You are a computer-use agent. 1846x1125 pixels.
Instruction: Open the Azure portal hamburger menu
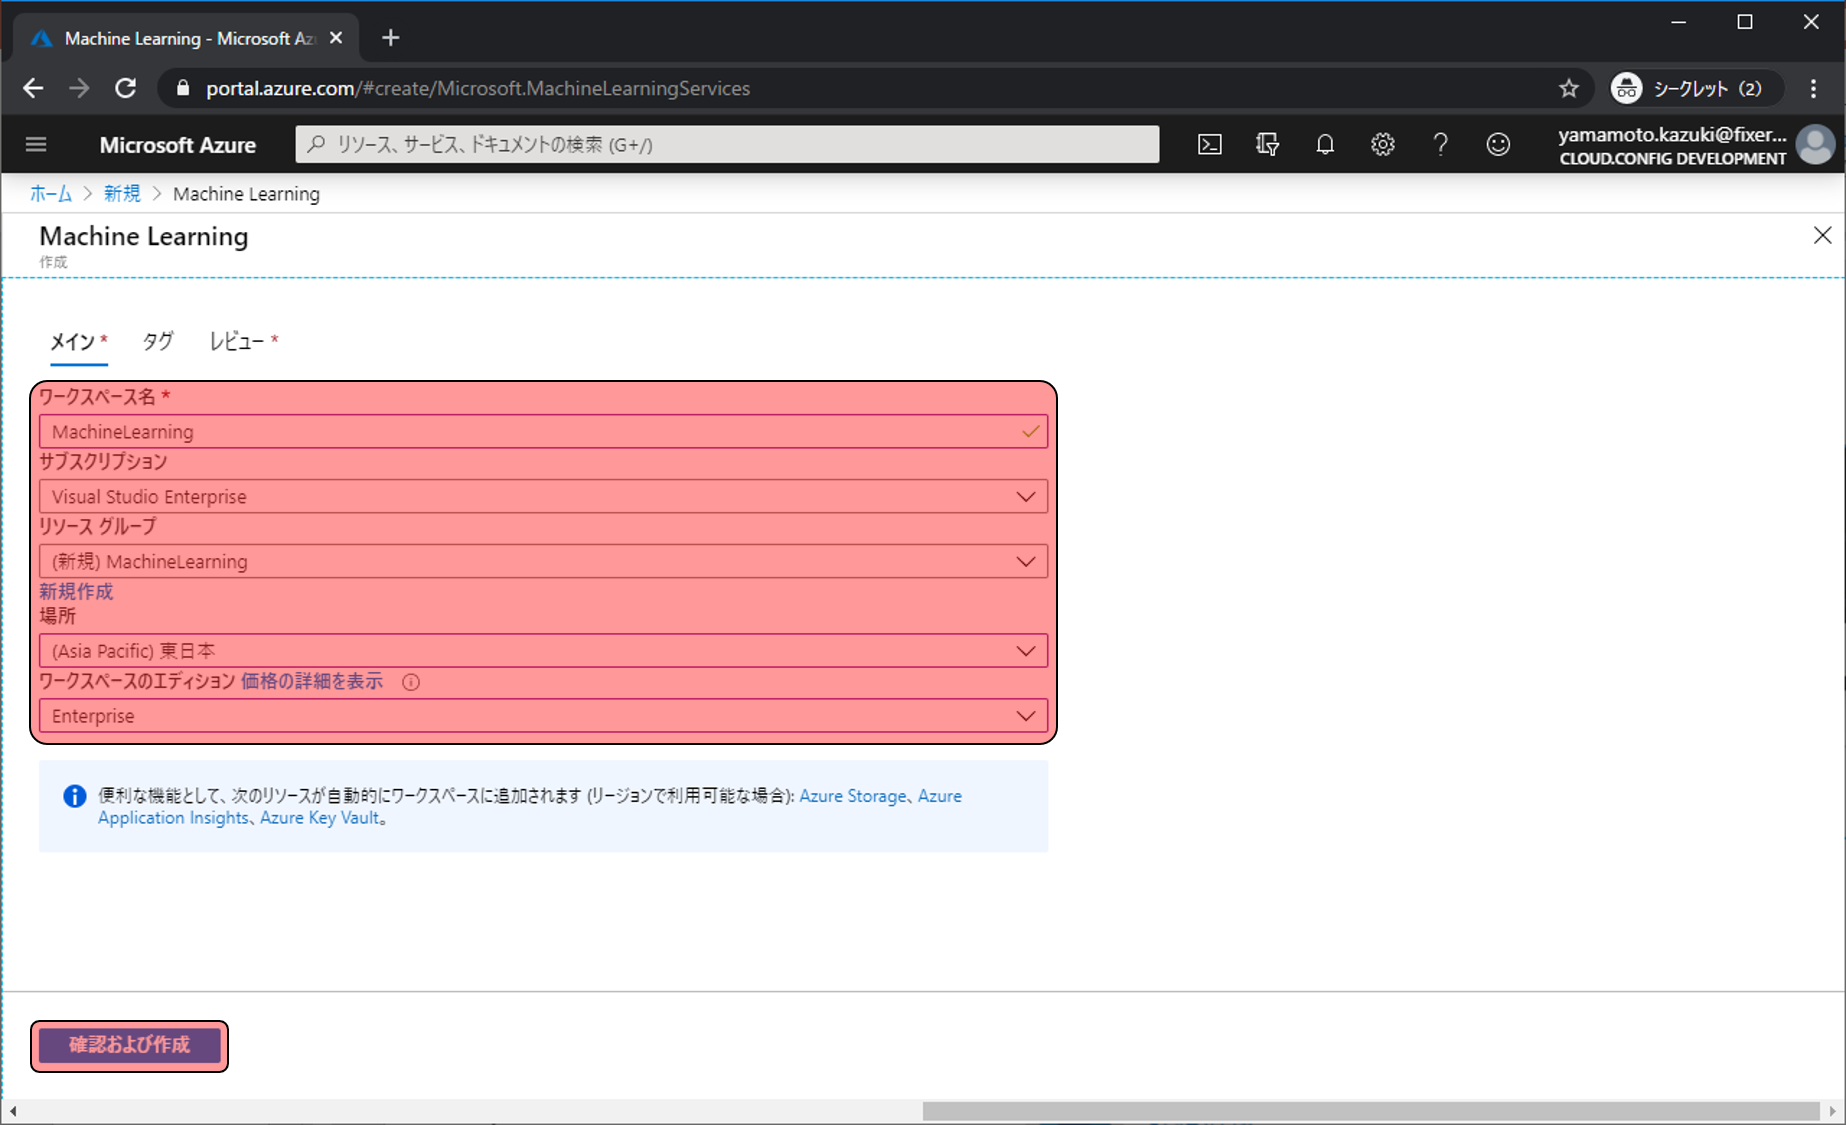click(x=36, y=145)
